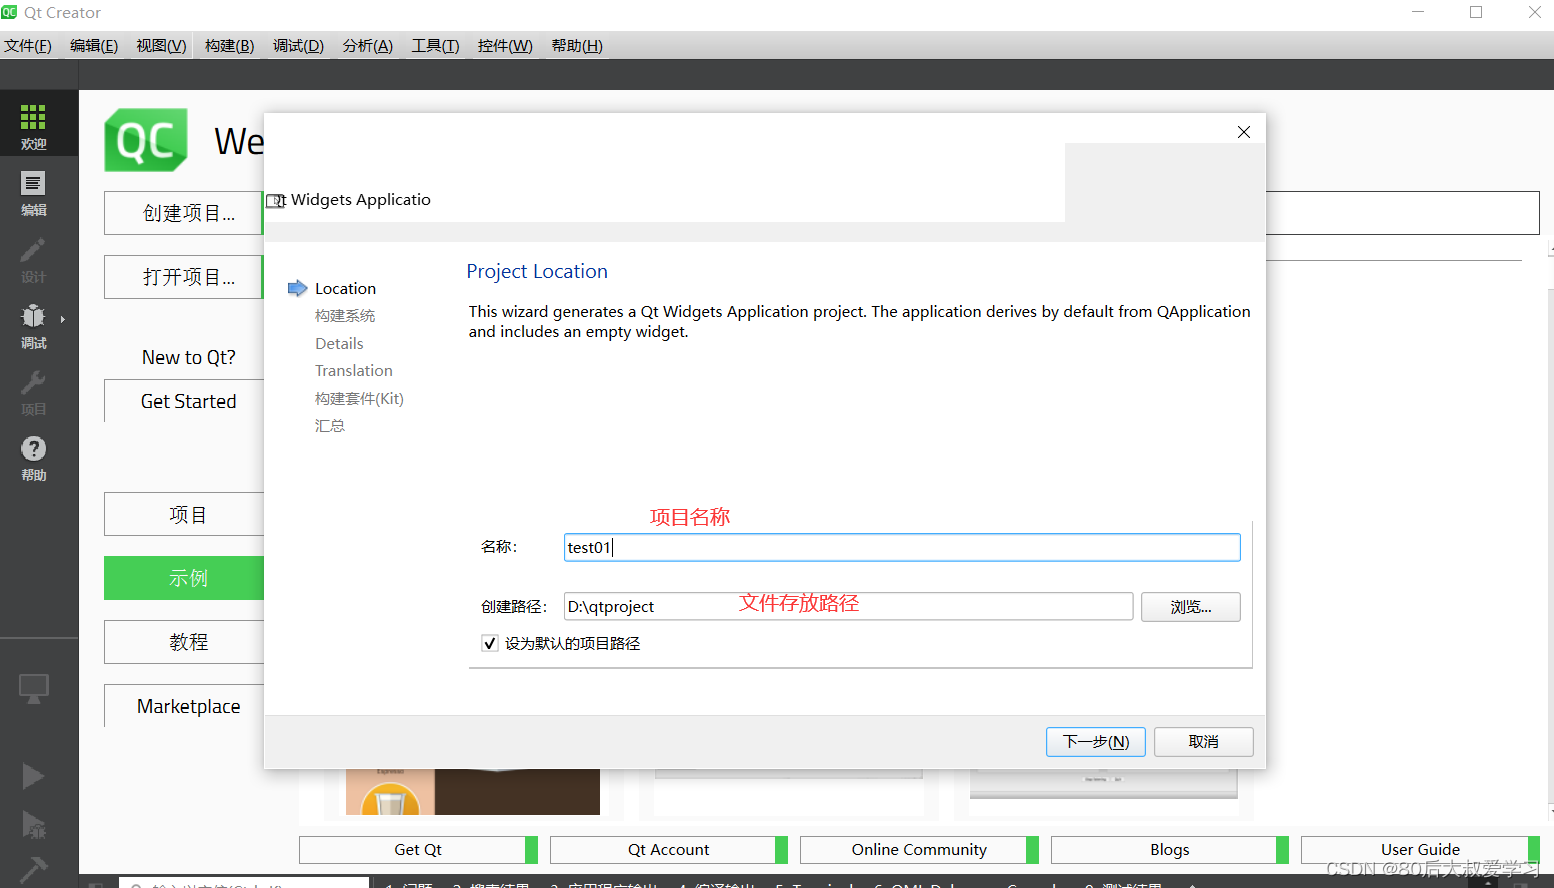This screenshot has height=888, width=1554.
Task: Open the 帮助(H) menu
Action: [x=577, y=46]
